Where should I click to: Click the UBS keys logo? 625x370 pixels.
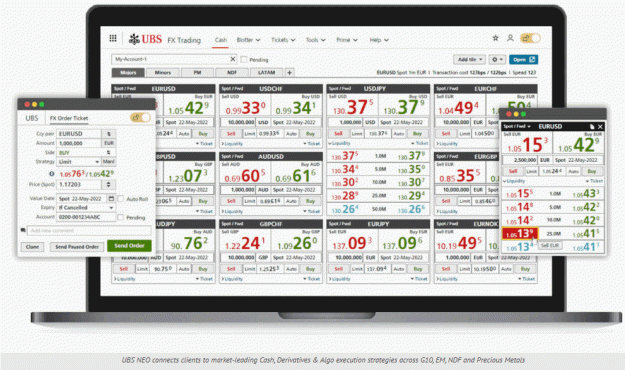(x=134, y=39)
